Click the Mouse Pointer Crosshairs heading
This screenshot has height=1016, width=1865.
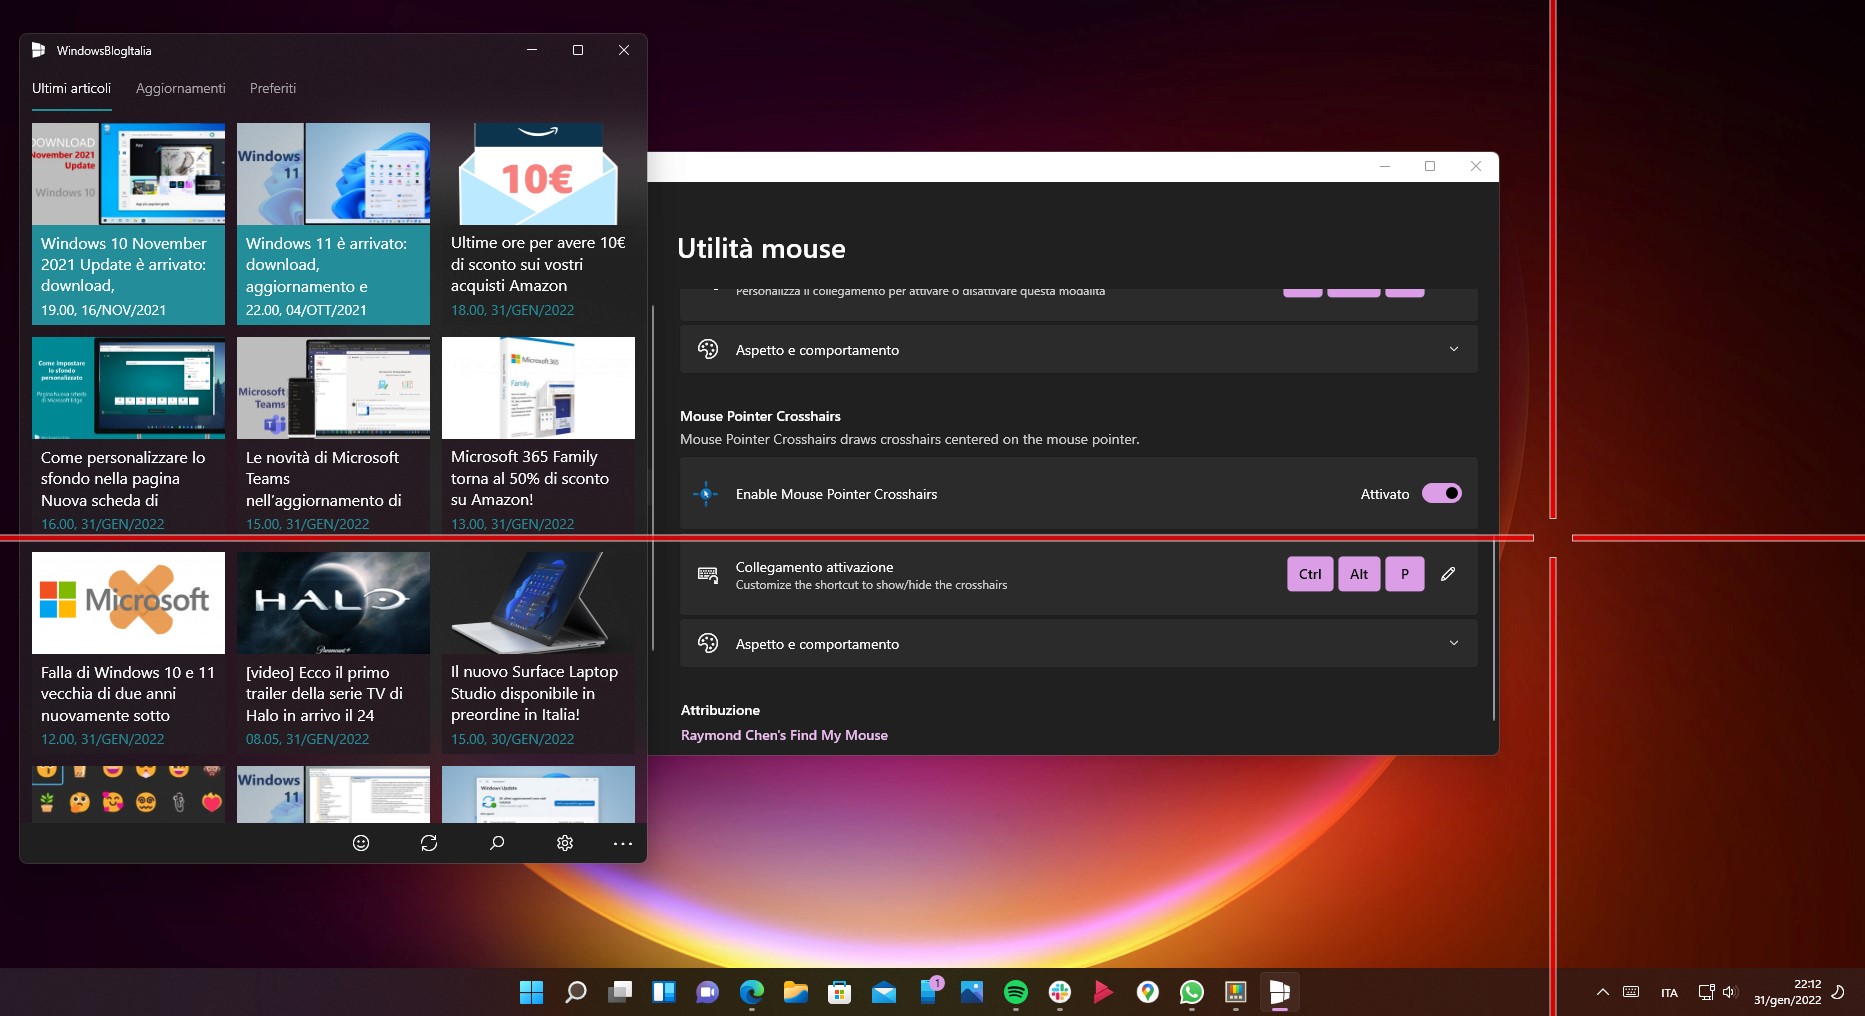(x=760, y=416)
